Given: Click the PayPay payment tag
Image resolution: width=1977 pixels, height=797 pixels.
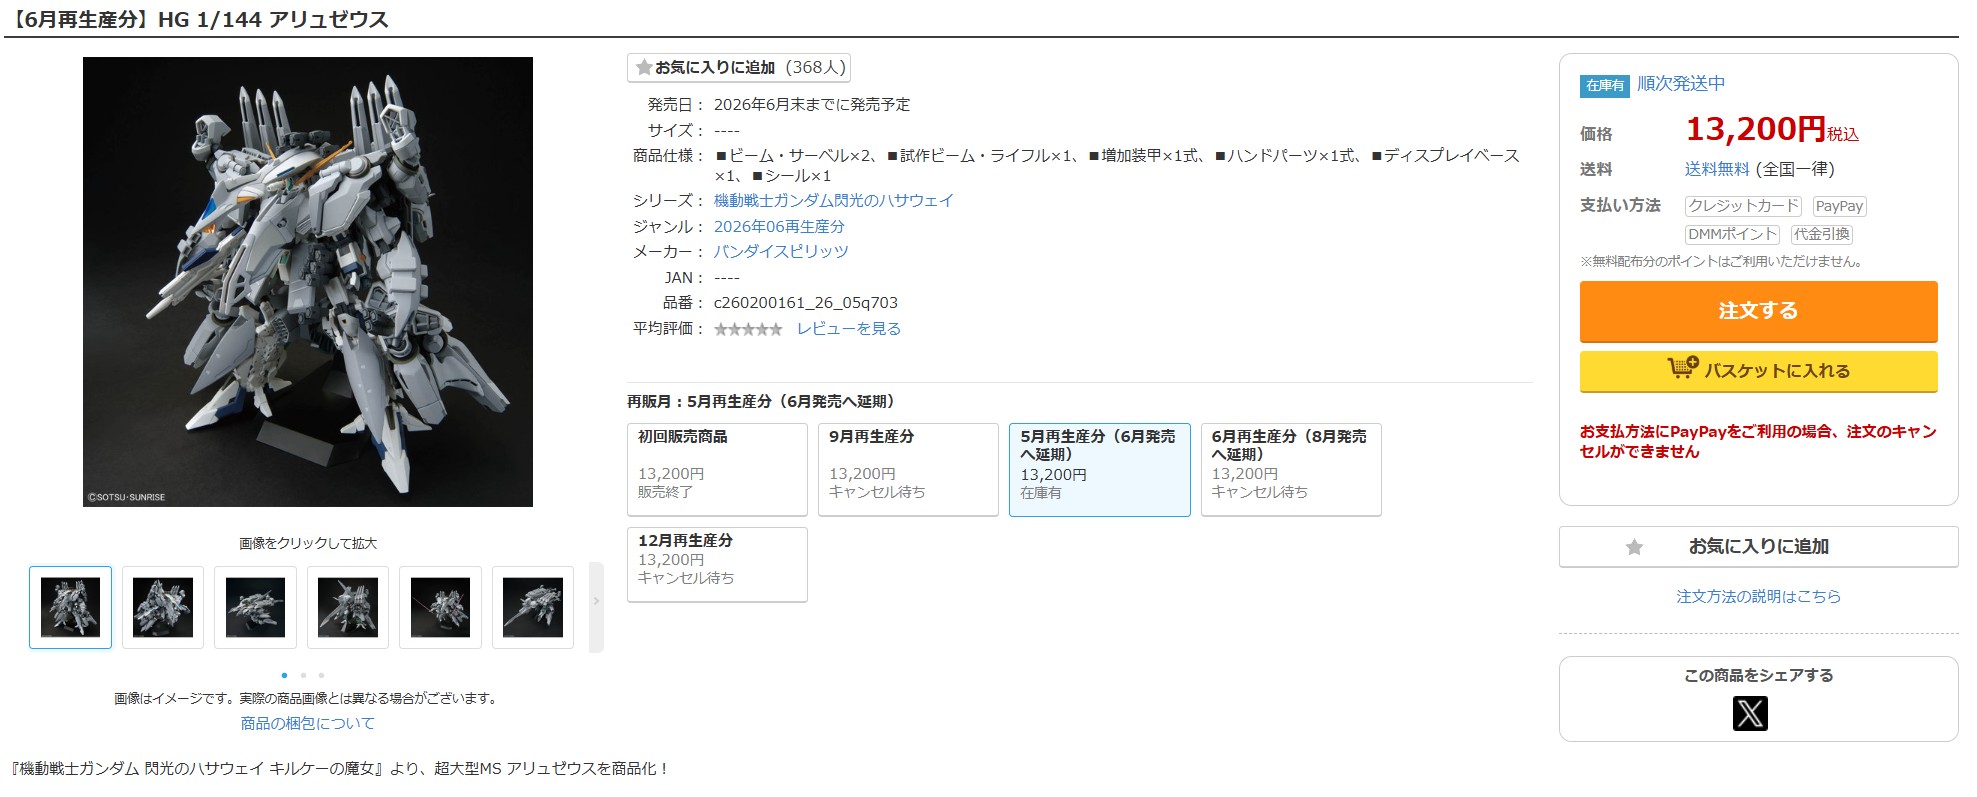Looking at the screenshot, I should pos(1839,206).
